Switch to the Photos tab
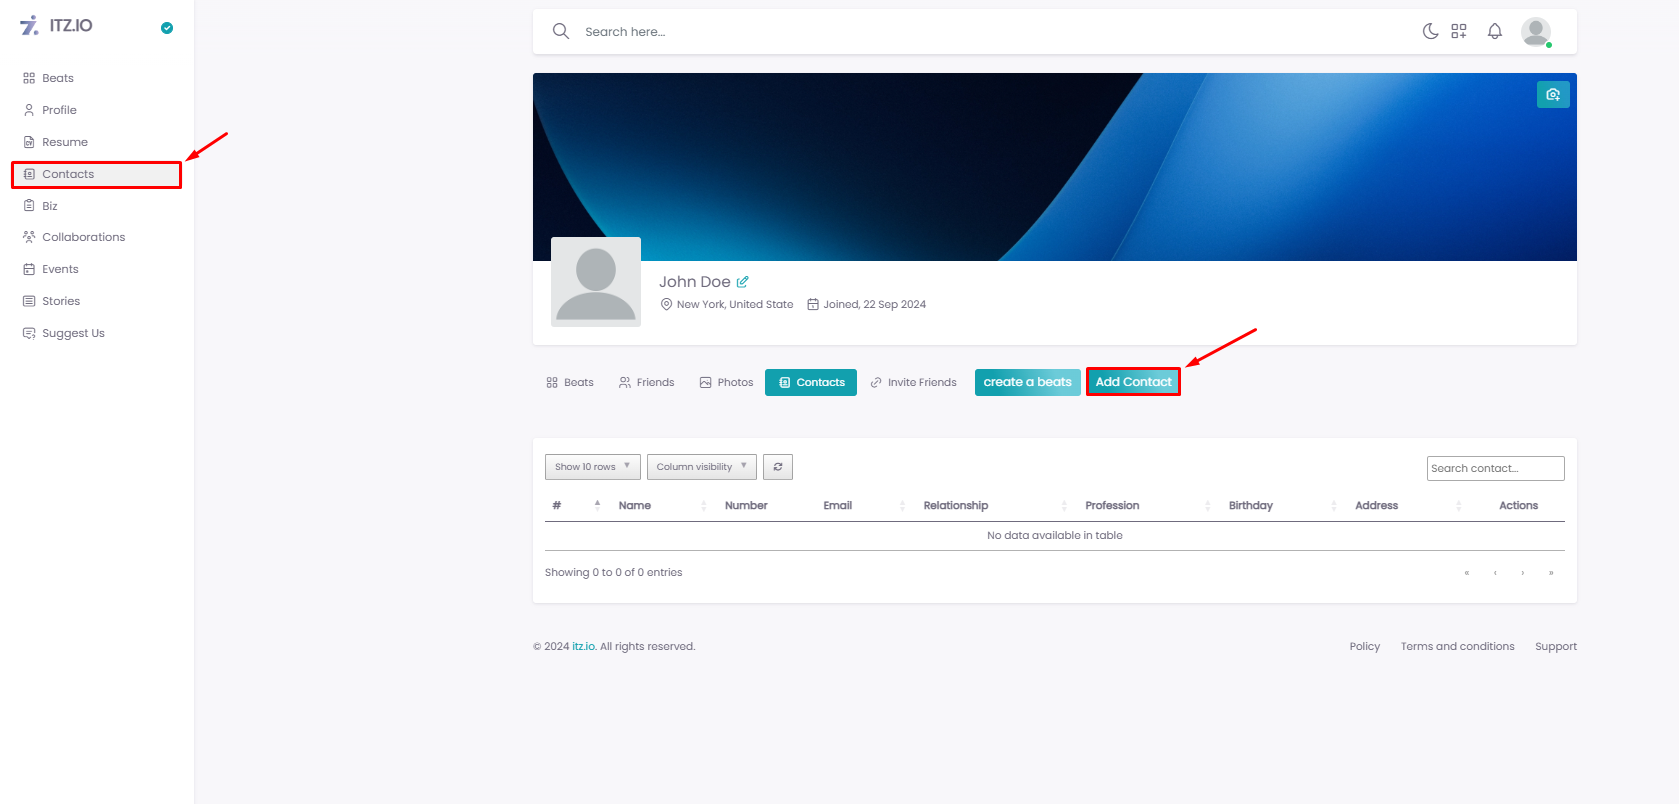Image resolution: width=1679 pixels, height=804 pixels. tap(726, 383)
